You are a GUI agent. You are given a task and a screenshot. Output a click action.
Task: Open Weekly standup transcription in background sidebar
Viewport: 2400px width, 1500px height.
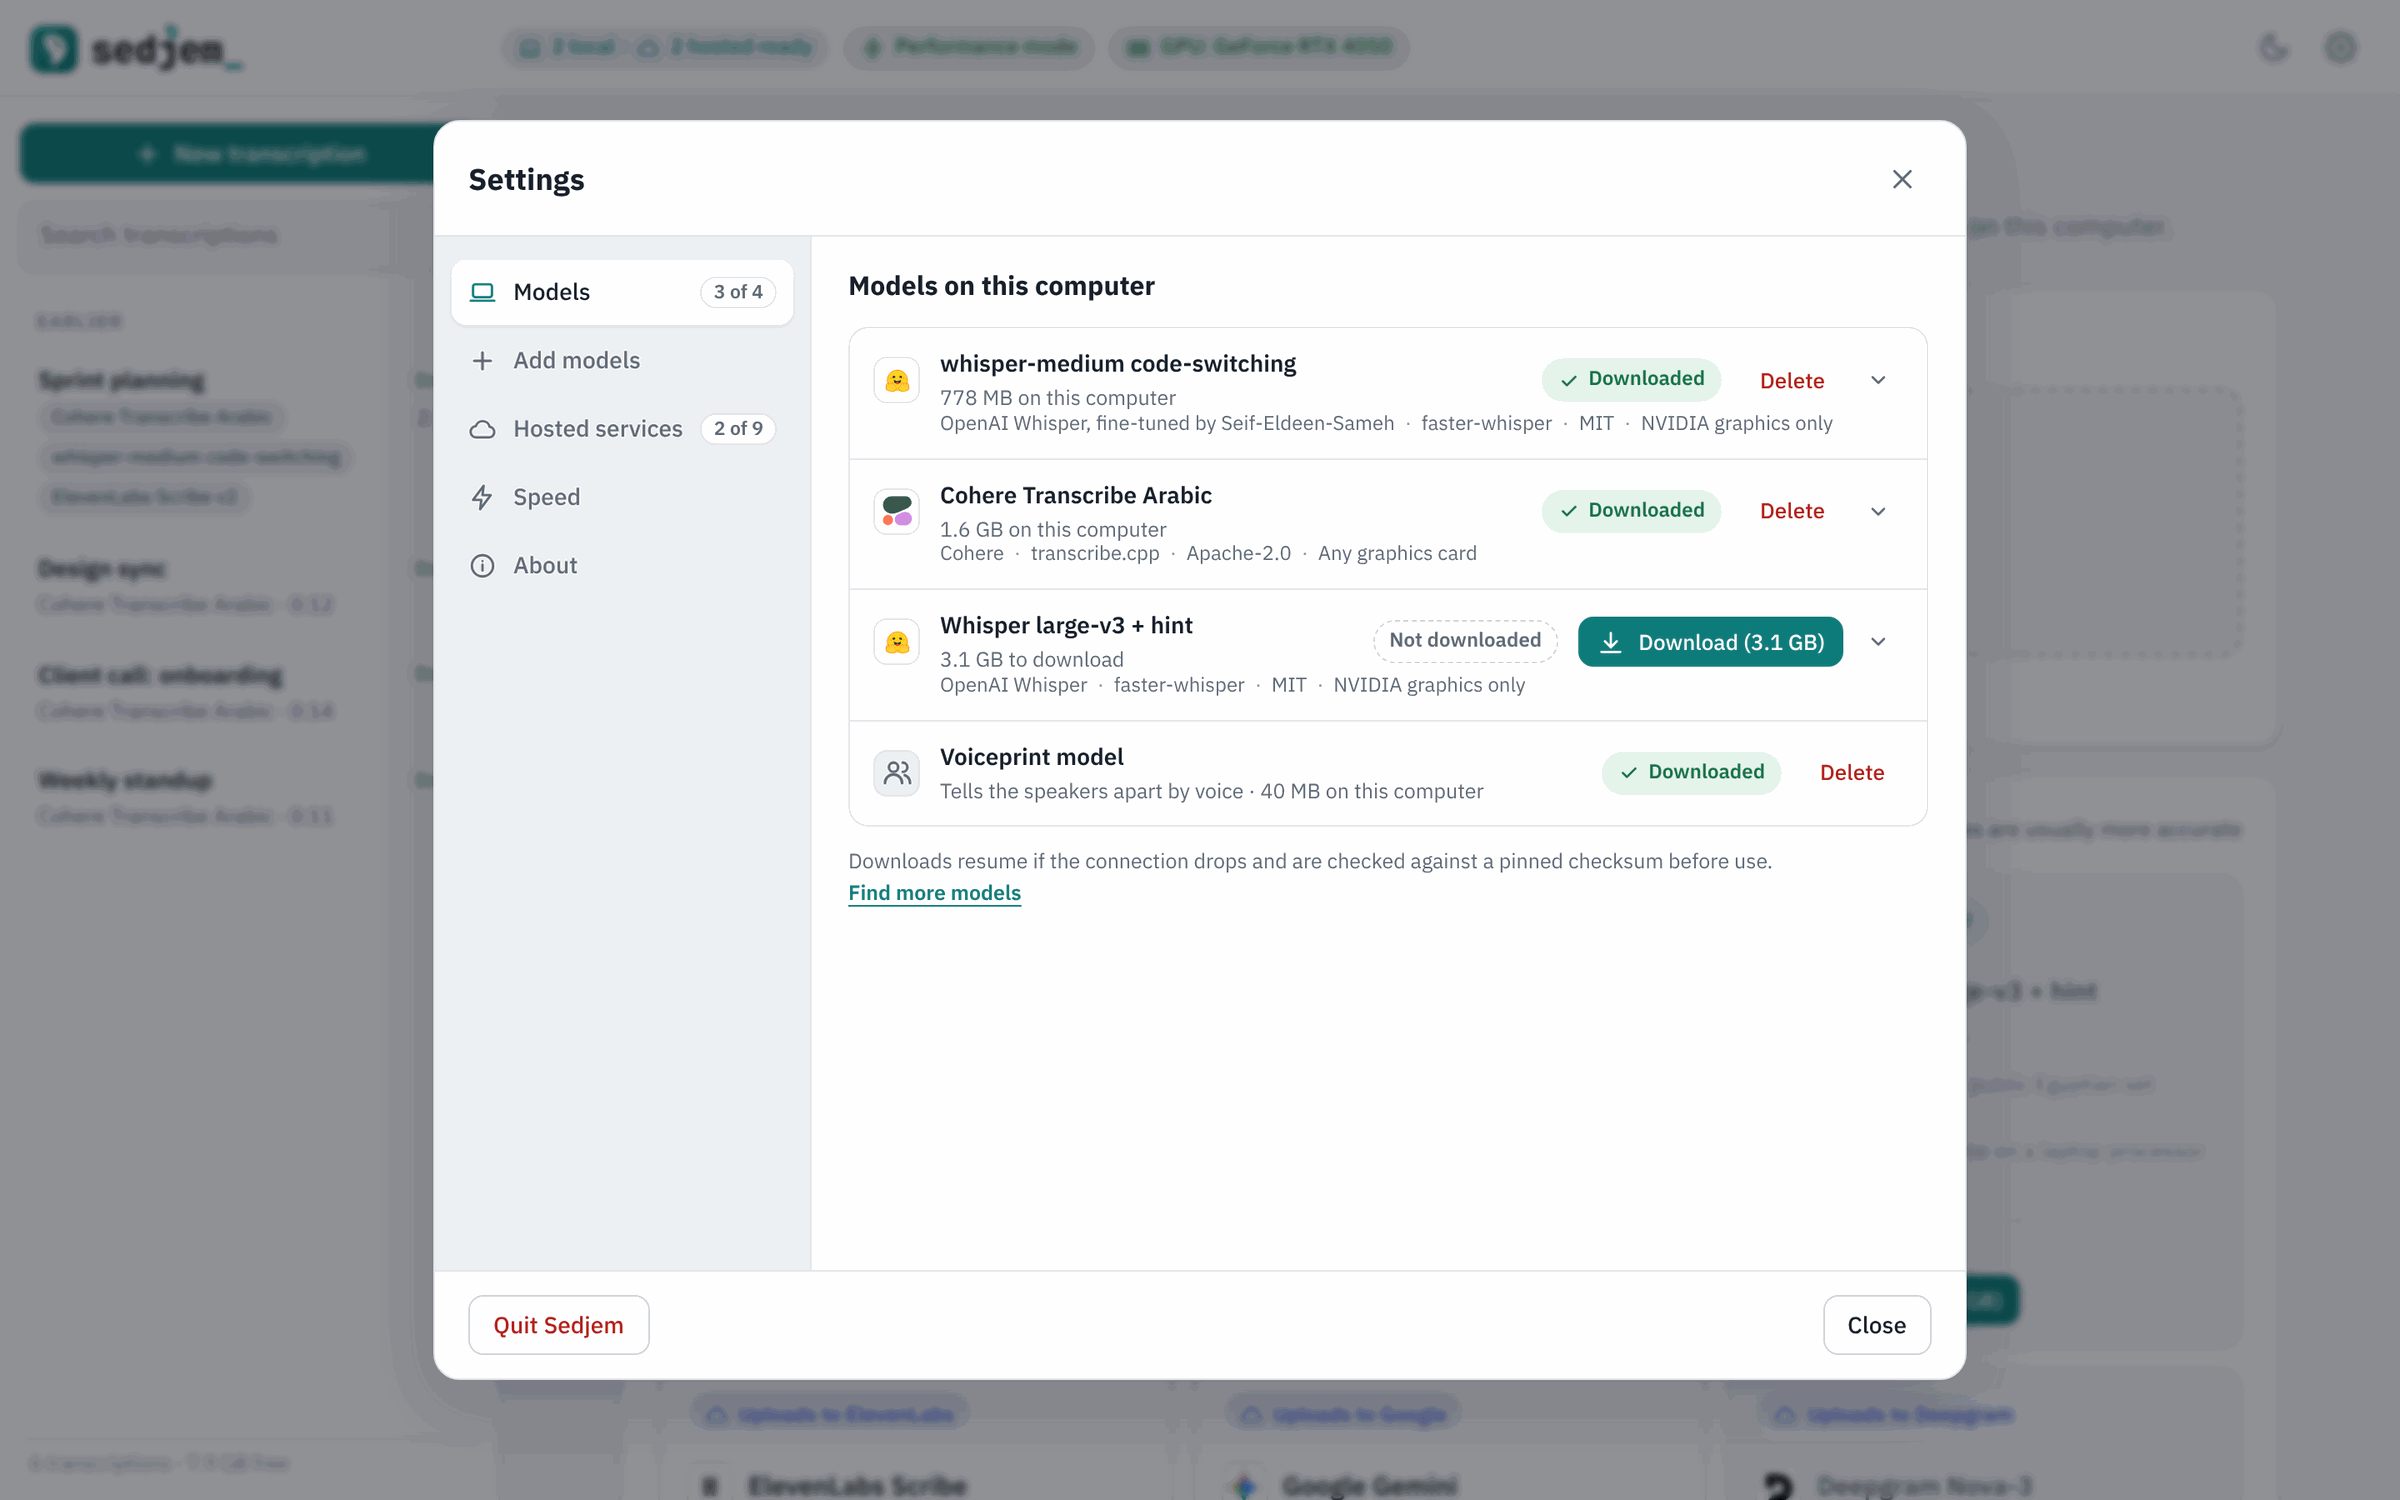(125, 780)
